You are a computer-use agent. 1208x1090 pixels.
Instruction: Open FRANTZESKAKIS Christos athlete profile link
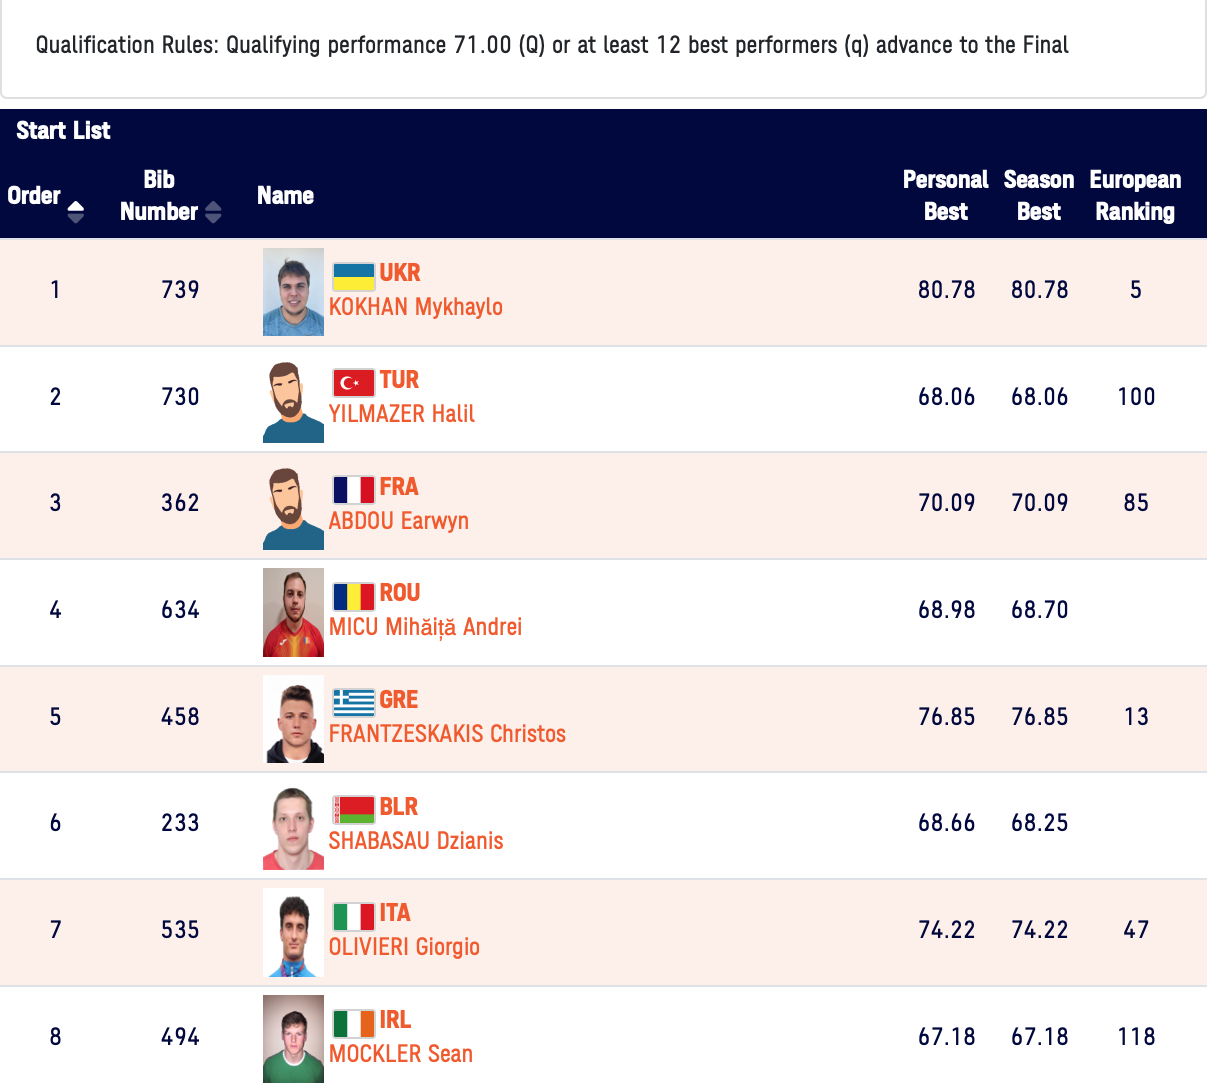(x=447, y=734)
